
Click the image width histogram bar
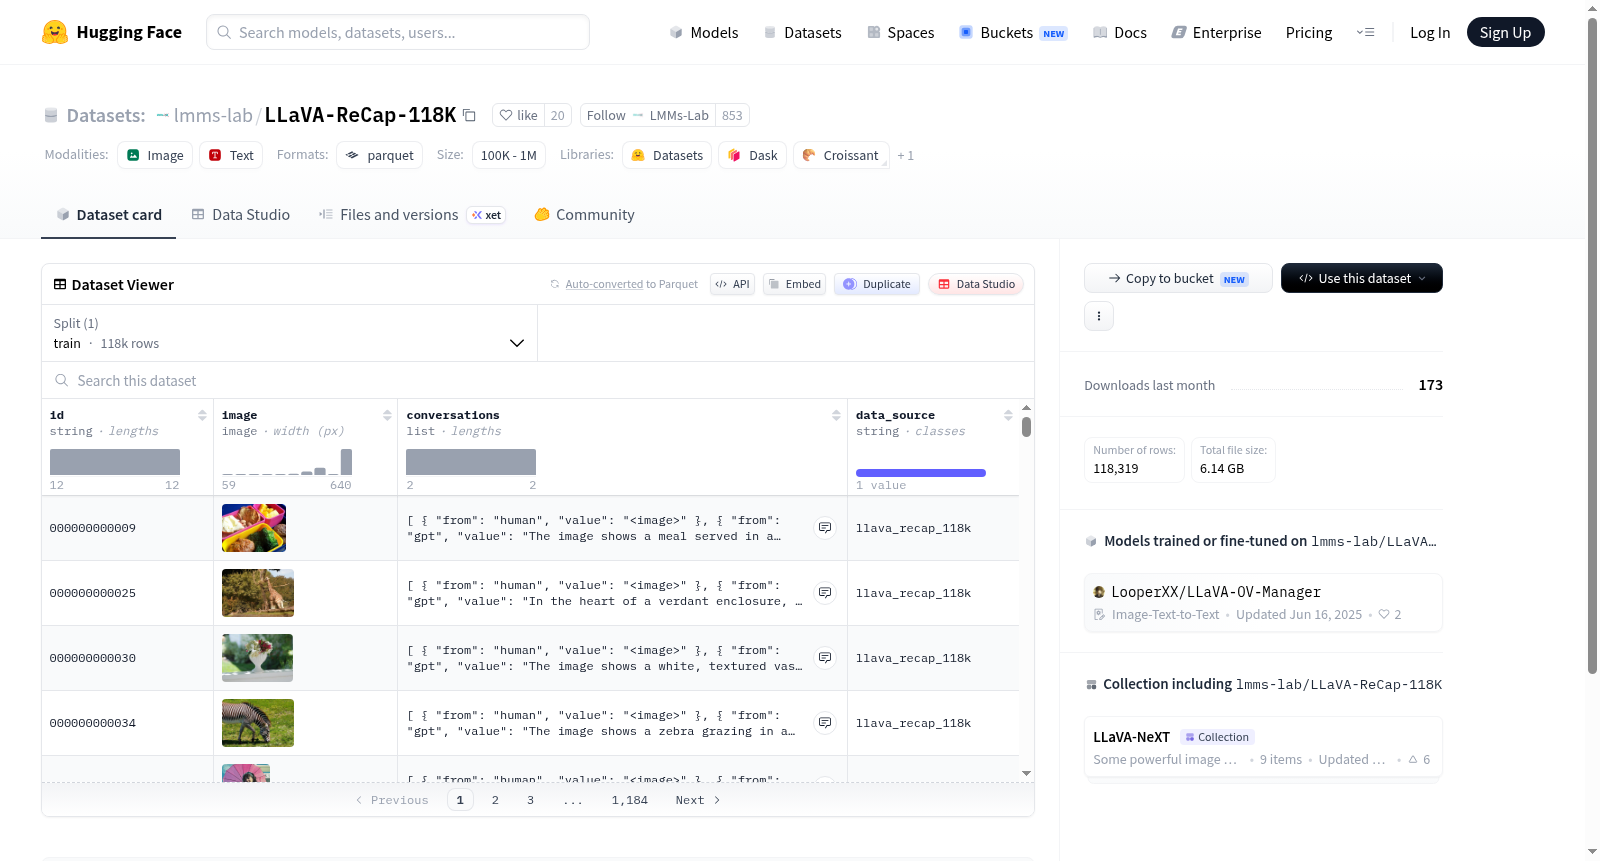346,461
